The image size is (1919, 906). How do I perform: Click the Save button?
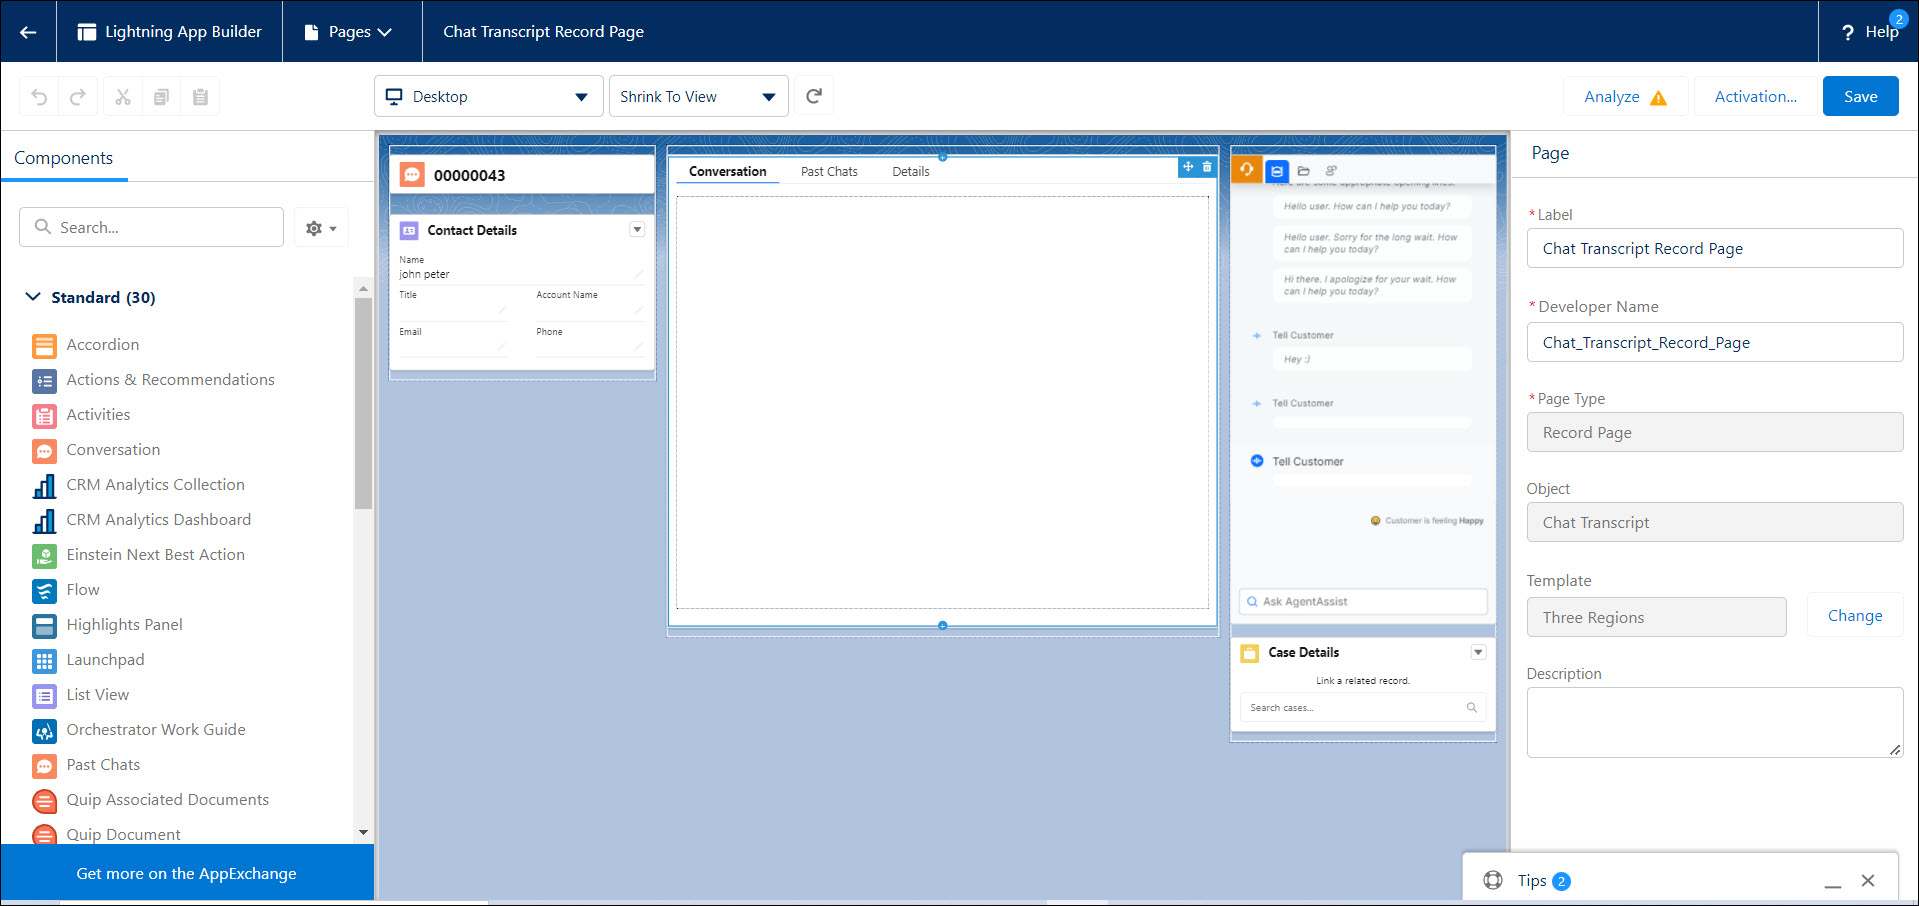point(1860,95)
